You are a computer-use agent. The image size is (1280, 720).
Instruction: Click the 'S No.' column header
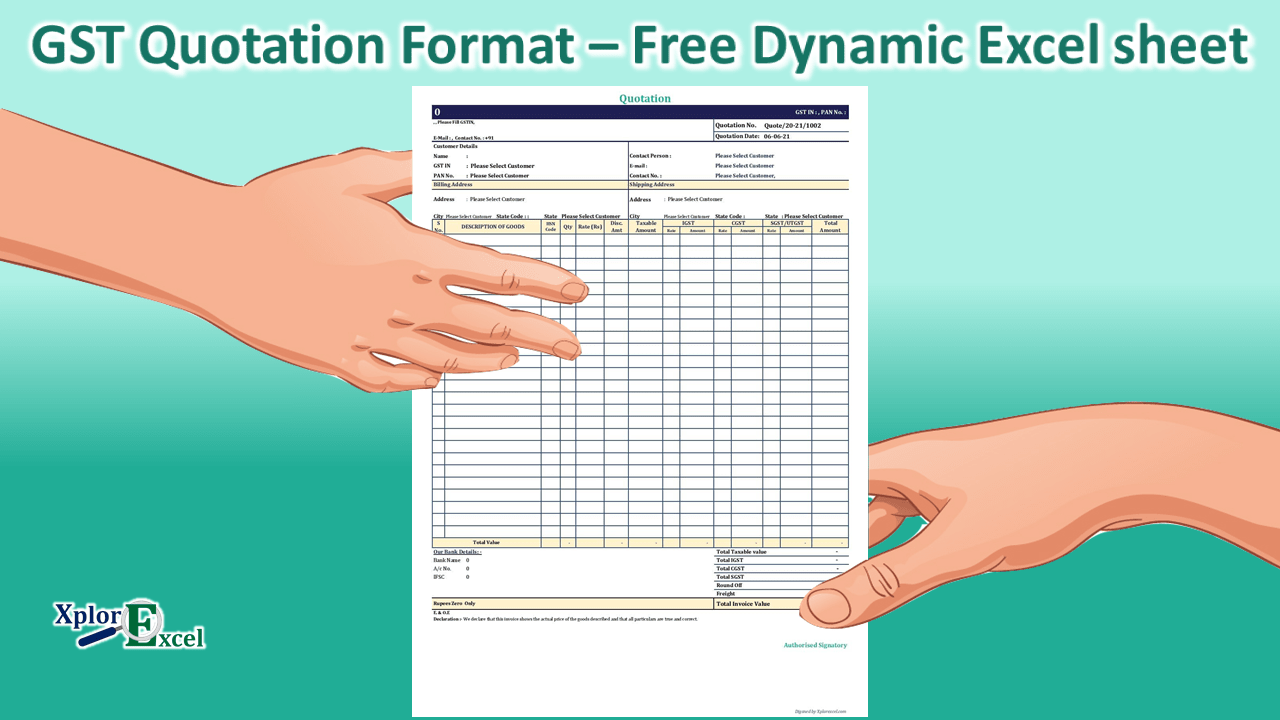(x=438, y=227)
